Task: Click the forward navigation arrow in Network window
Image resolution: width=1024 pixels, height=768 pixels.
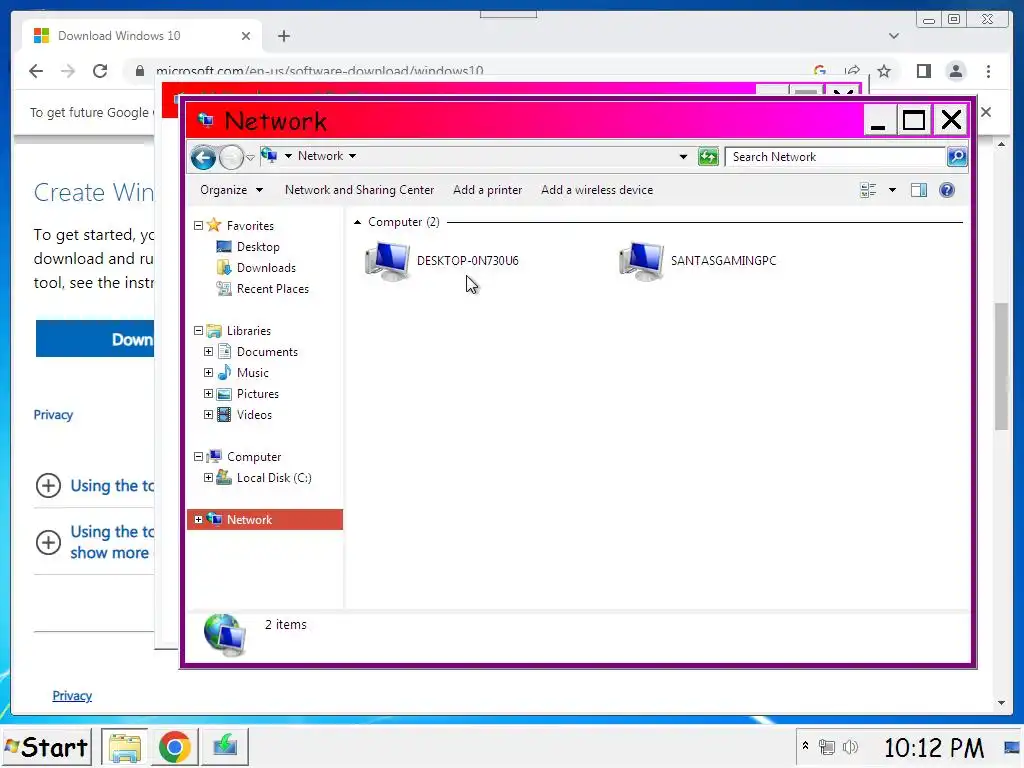Action: pyautogui.click(x=231, y=157)
